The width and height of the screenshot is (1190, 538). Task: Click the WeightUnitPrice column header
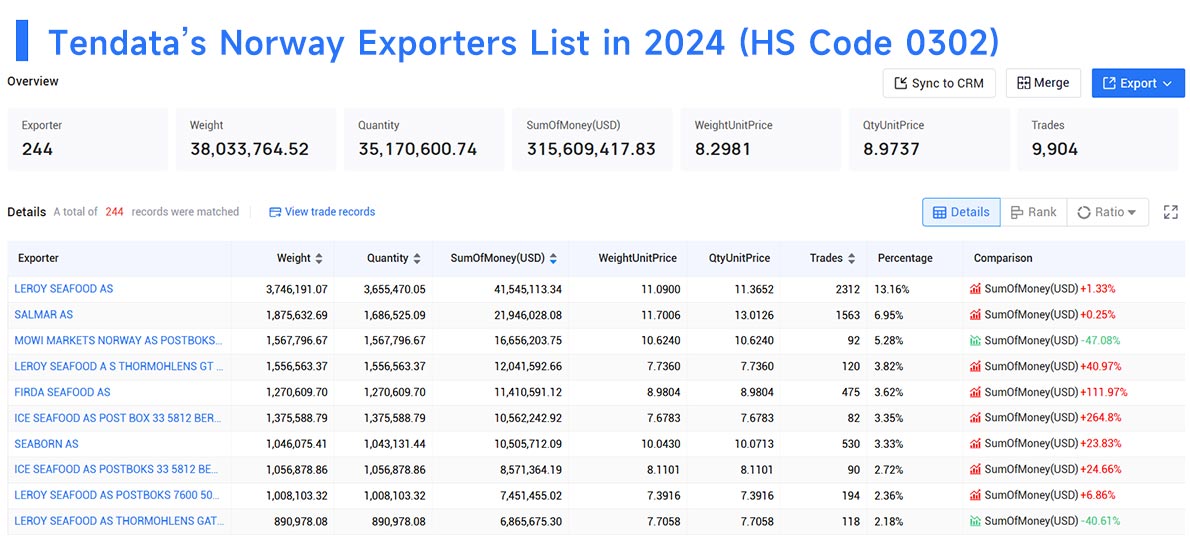tap(638, 258)
